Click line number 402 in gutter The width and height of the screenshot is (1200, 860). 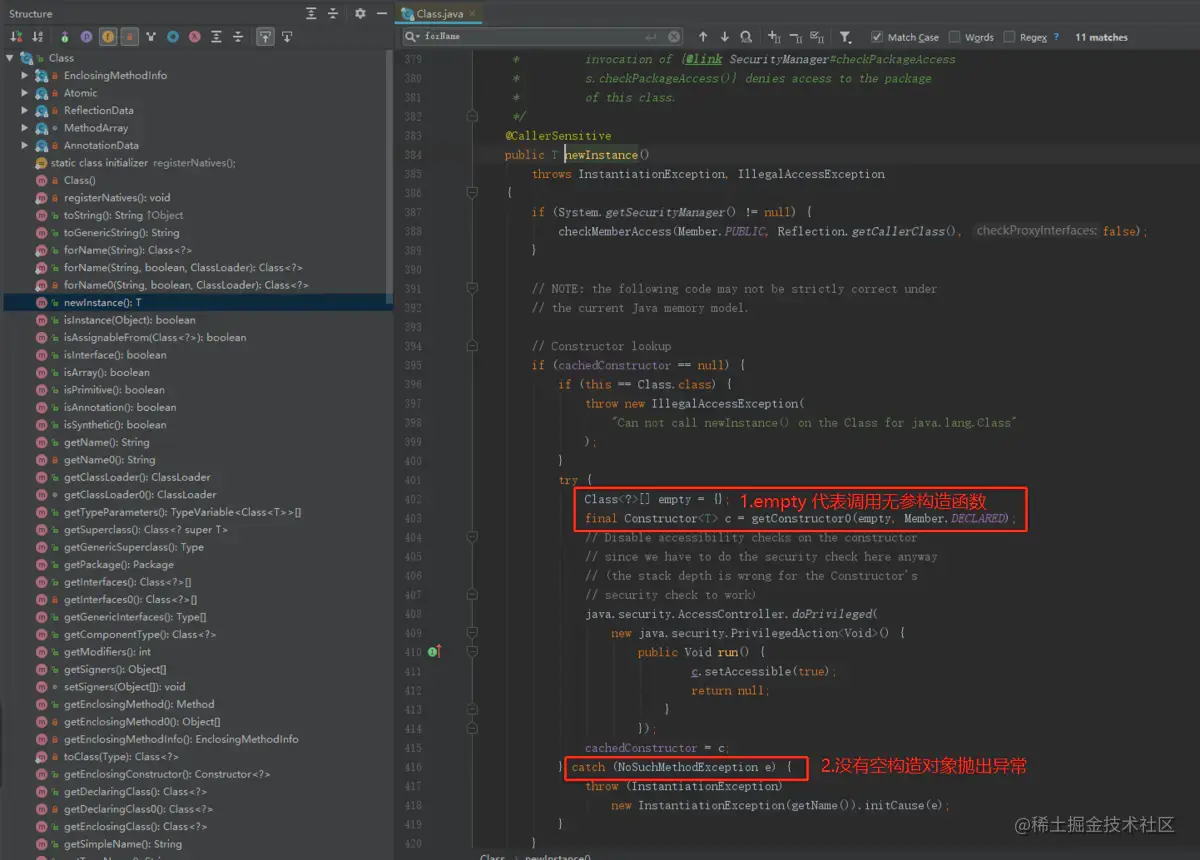tap(413, 499)
